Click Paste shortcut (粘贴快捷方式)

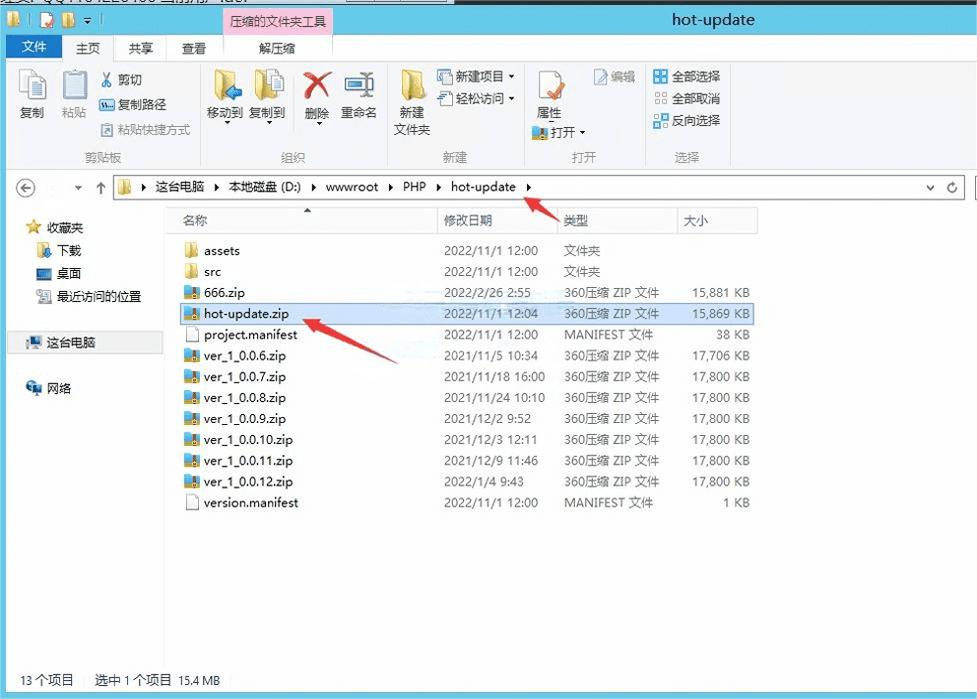[x=145, y=130]
